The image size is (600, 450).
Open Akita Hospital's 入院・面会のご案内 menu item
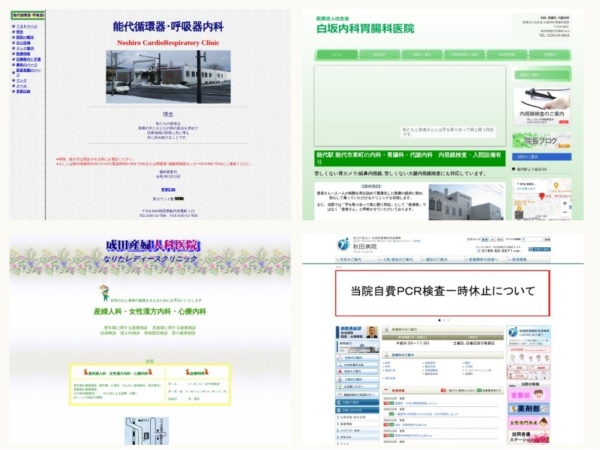coord(400,259)
